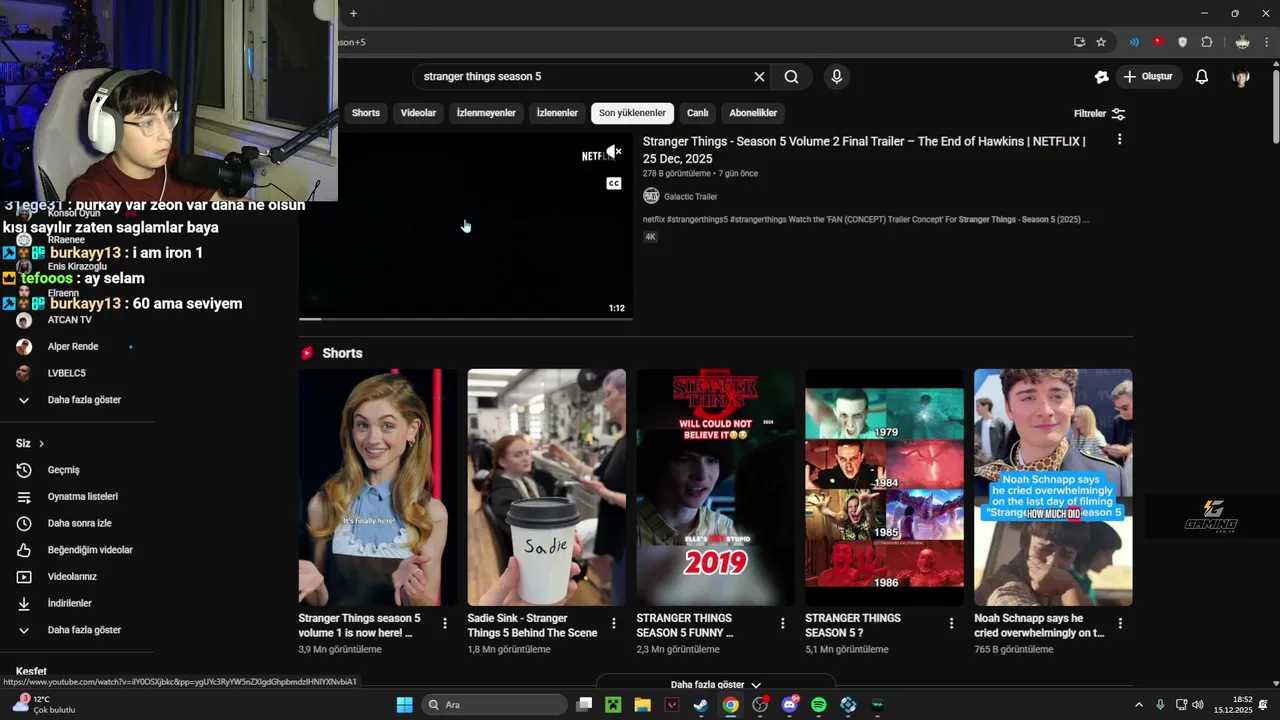The height and width of the screenshot is (720, 1280).
Task: Open Galactic Trailer channel link
Action: click(690, 197)
